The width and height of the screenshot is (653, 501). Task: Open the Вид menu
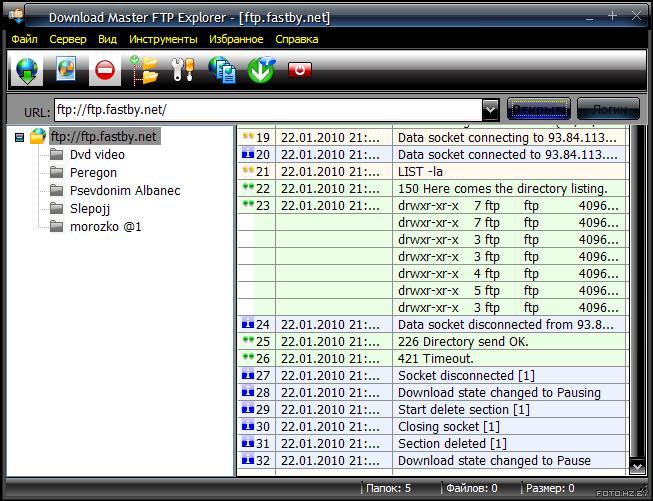pos(107,39)
